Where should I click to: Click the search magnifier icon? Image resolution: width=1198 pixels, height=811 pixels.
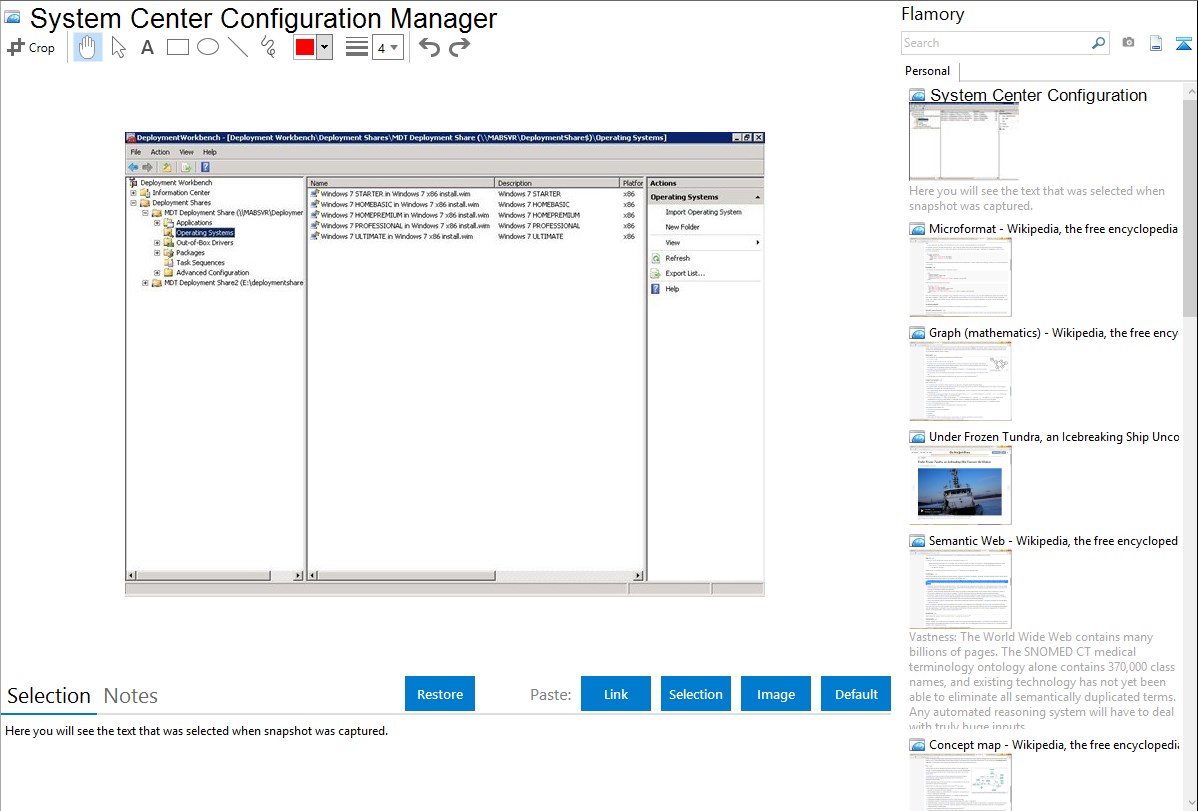tap(1099, 43)
